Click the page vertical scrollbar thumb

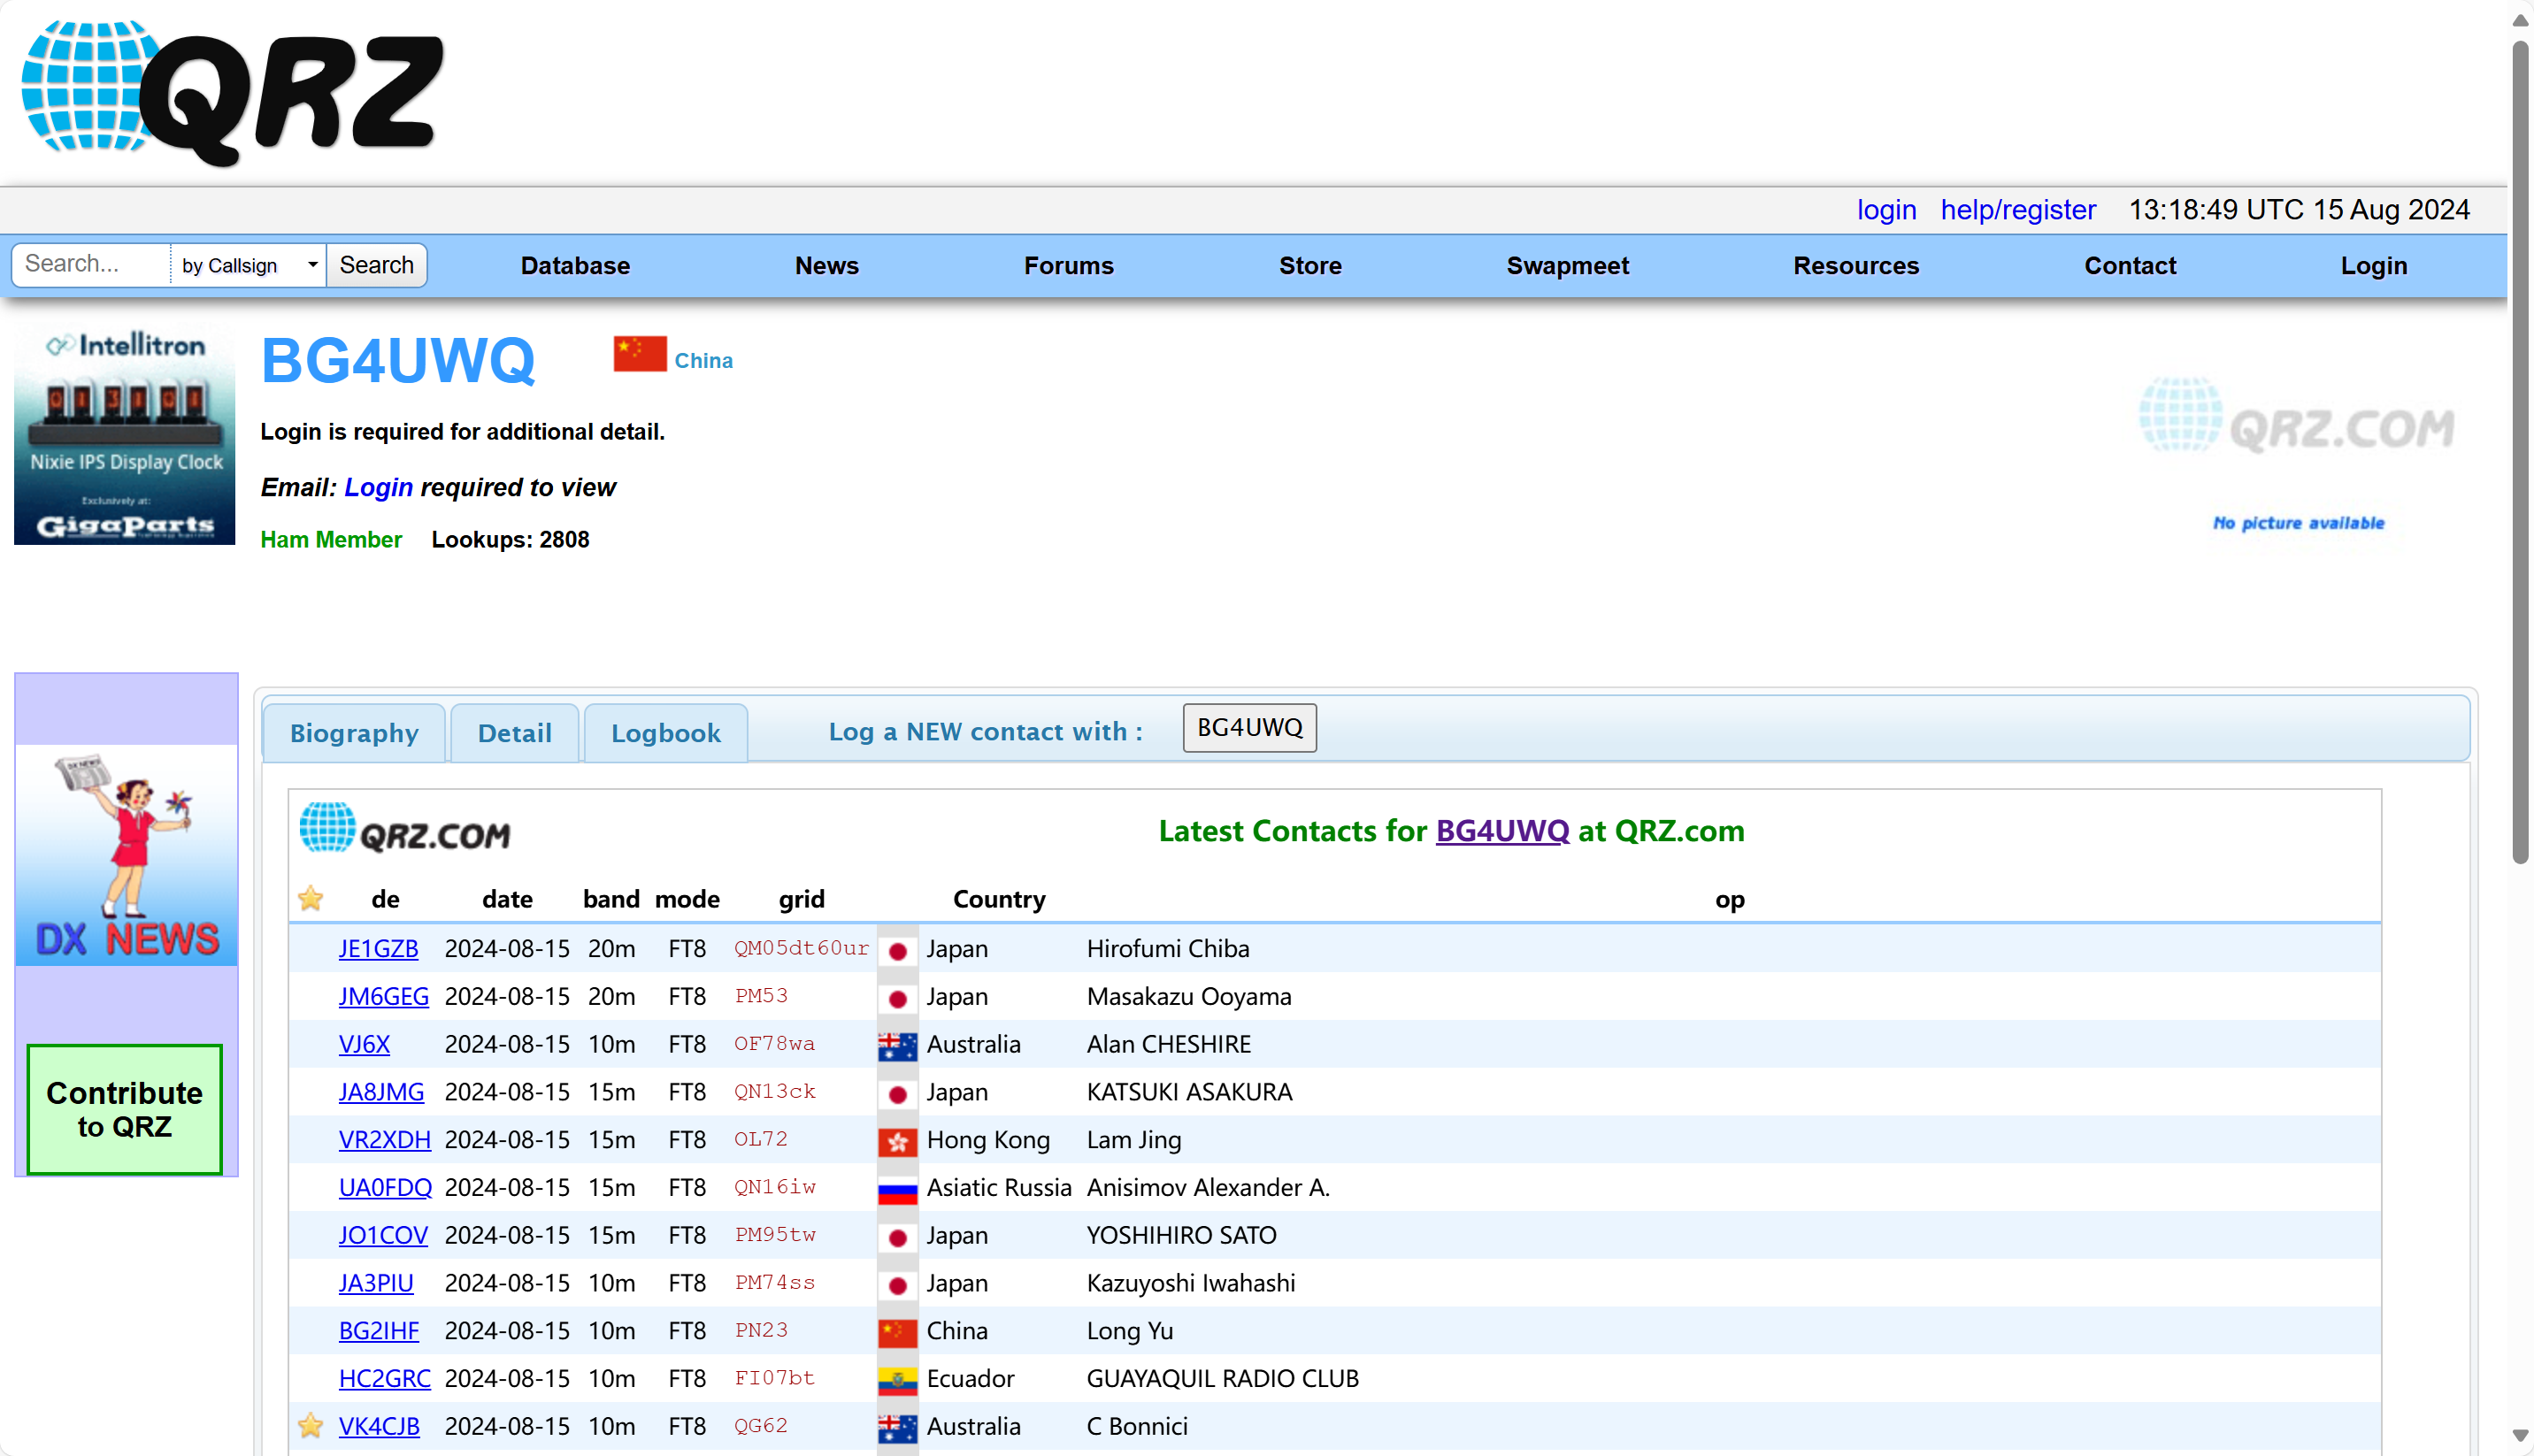[x=2520, y=450]
